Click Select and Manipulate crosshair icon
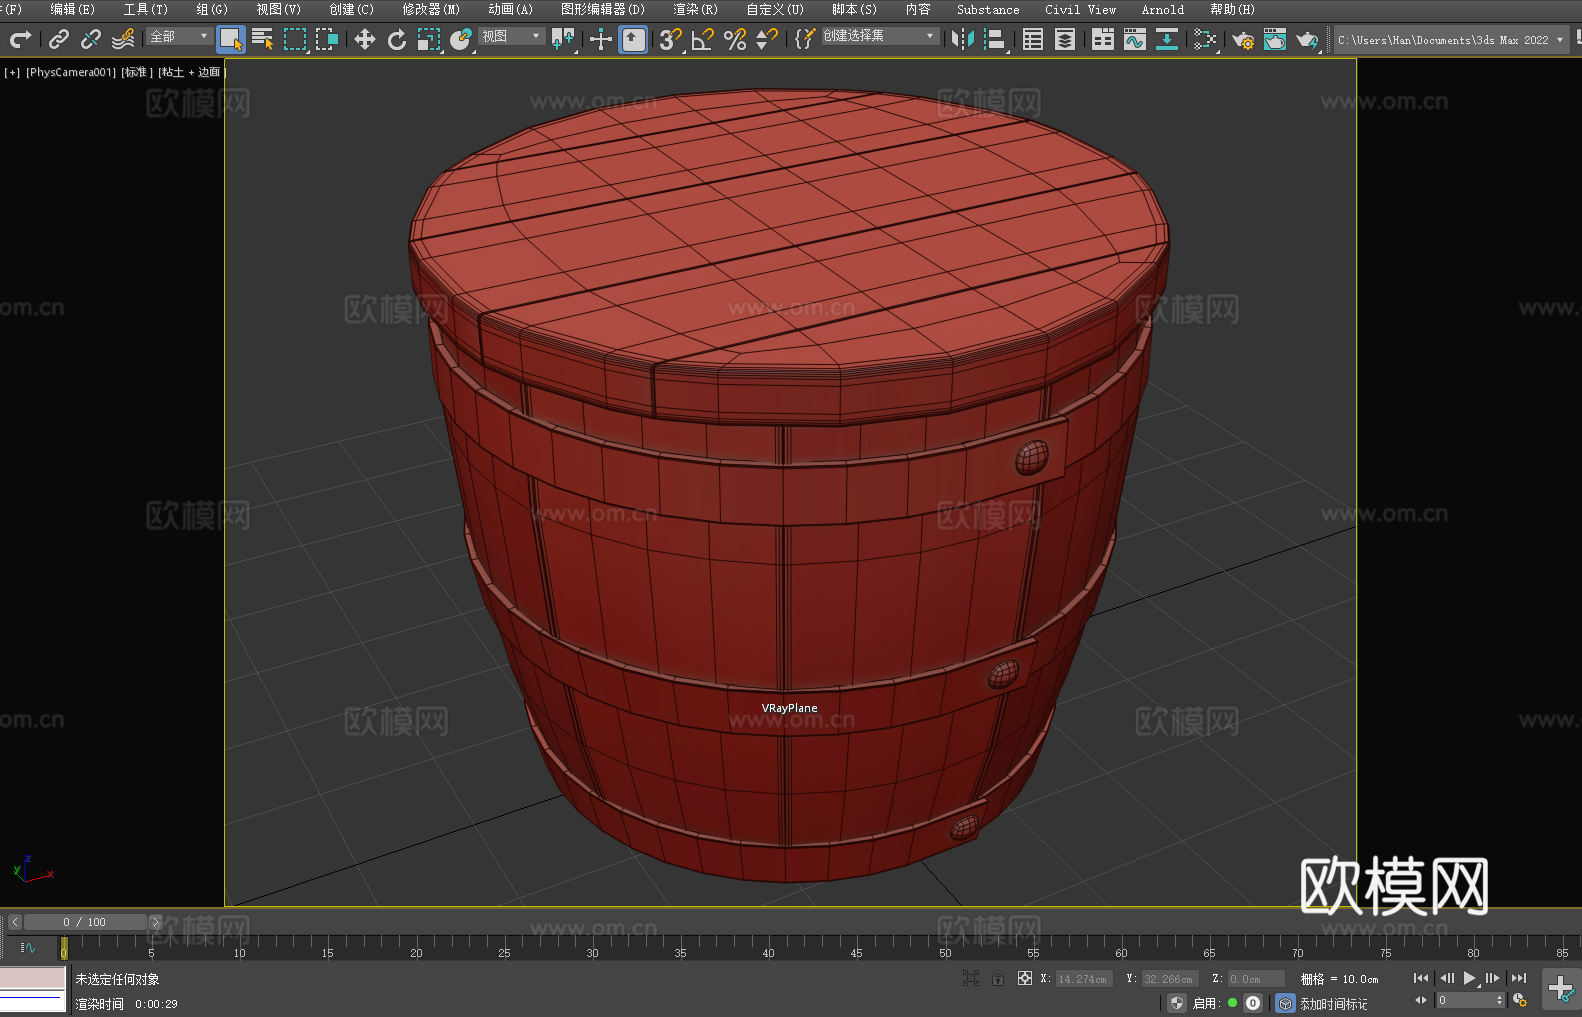1582x1017 pixels. coord(601,39)
